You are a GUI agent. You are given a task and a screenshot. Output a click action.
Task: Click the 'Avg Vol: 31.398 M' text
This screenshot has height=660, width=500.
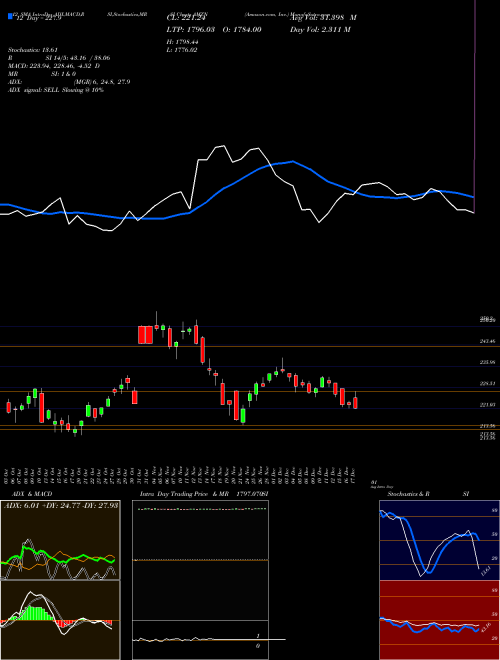(323, 17)
